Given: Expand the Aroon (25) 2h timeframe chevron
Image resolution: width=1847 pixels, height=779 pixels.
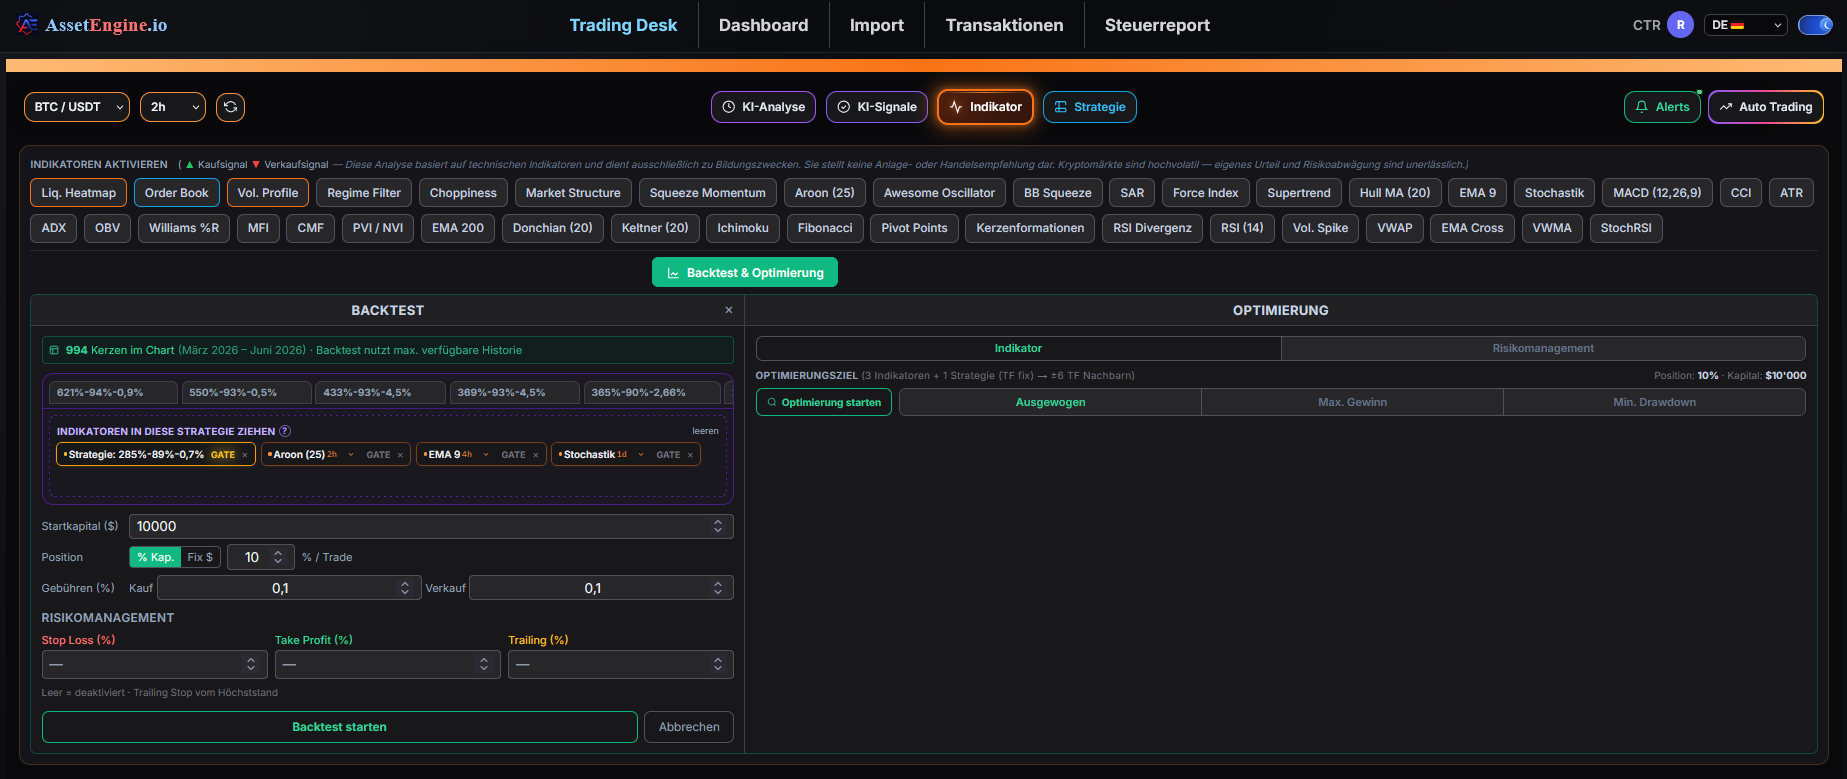Looking at the screenshot, I should [351, 455].
